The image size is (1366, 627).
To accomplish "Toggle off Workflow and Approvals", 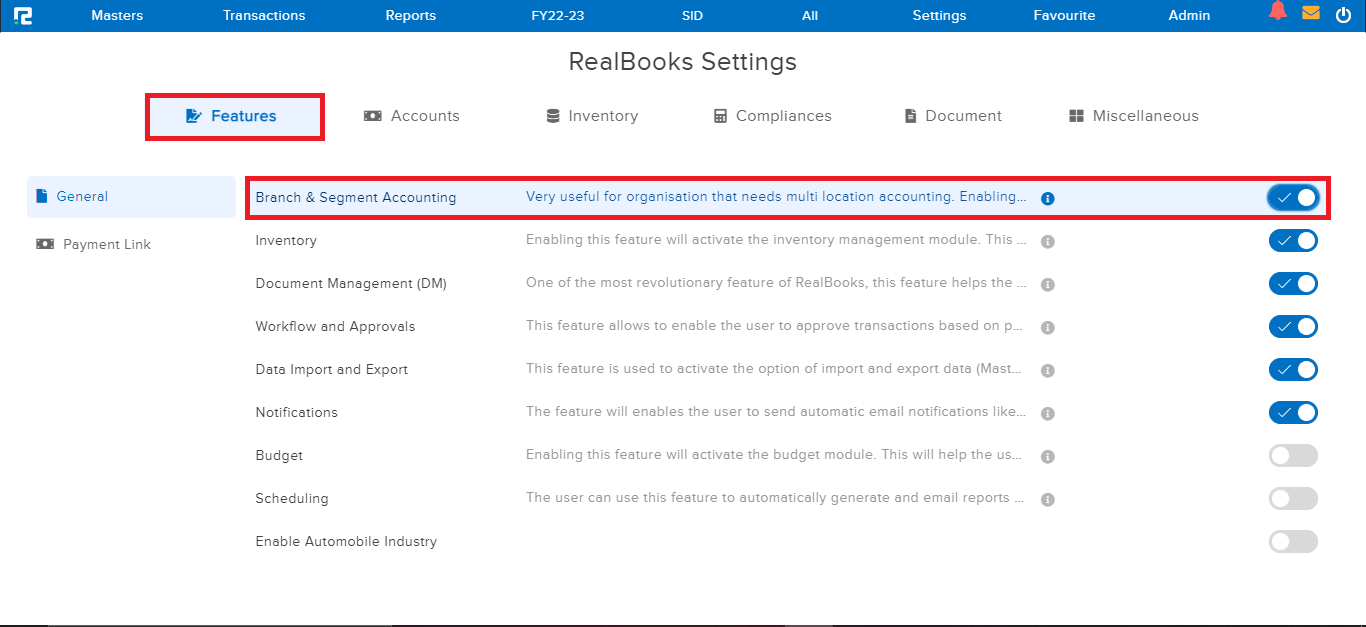I will [x=1293, y=327].
